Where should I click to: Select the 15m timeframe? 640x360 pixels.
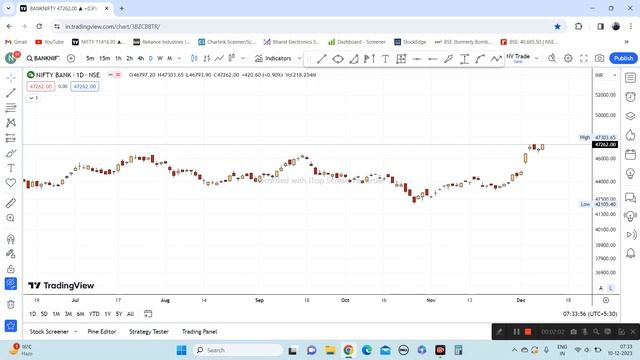click(104, 58)
